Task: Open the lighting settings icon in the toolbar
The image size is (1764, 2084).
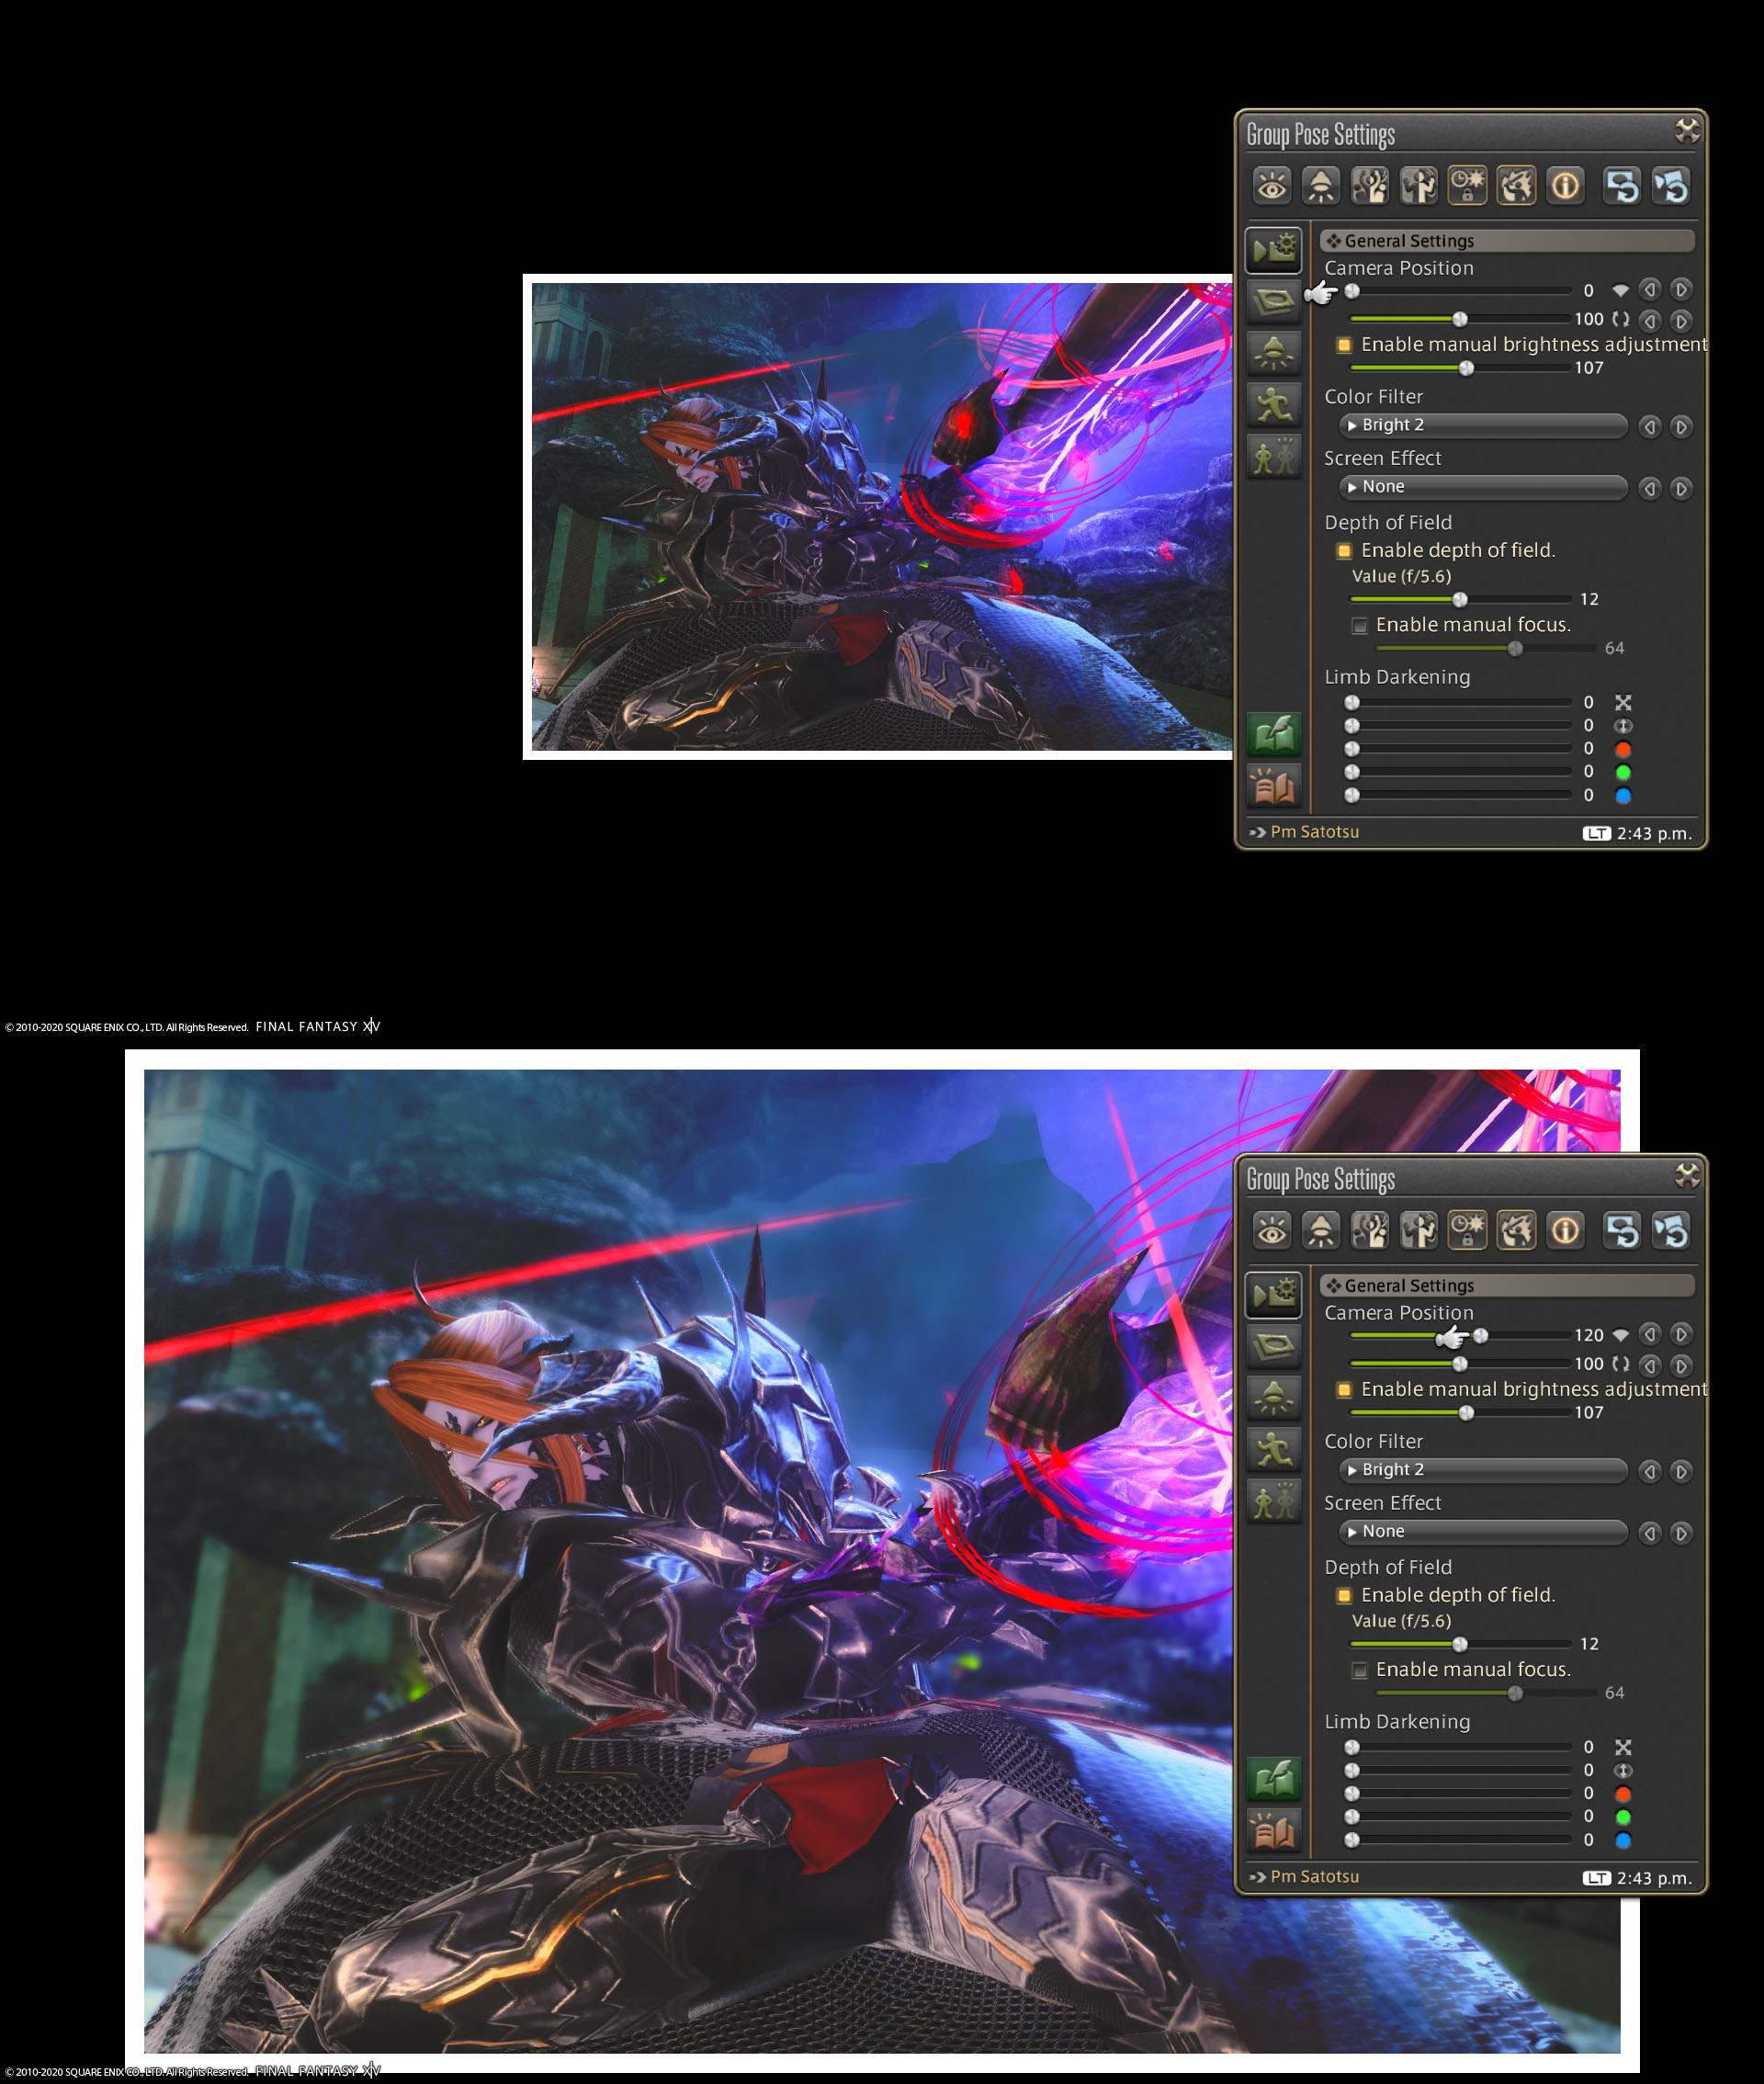Action: click(1321, 185)
